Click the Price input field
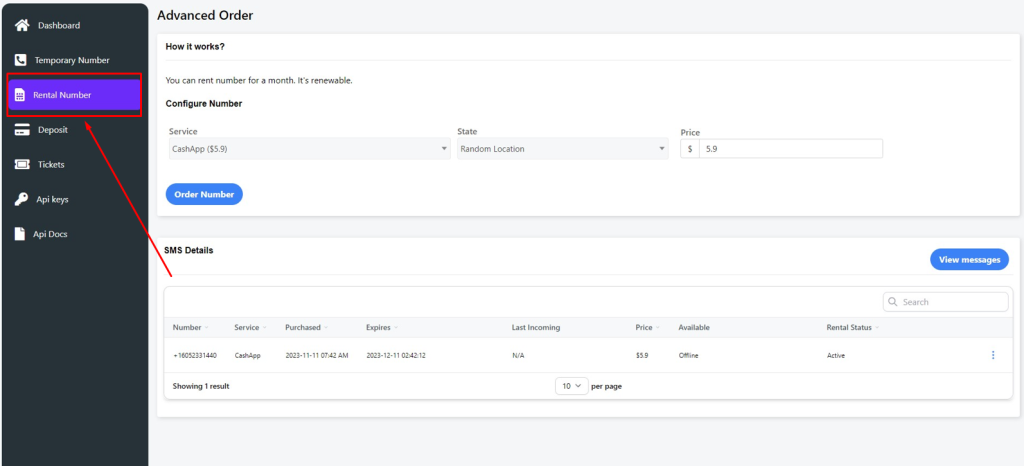This screenshot has width=1024, height=466. point(790,149)
